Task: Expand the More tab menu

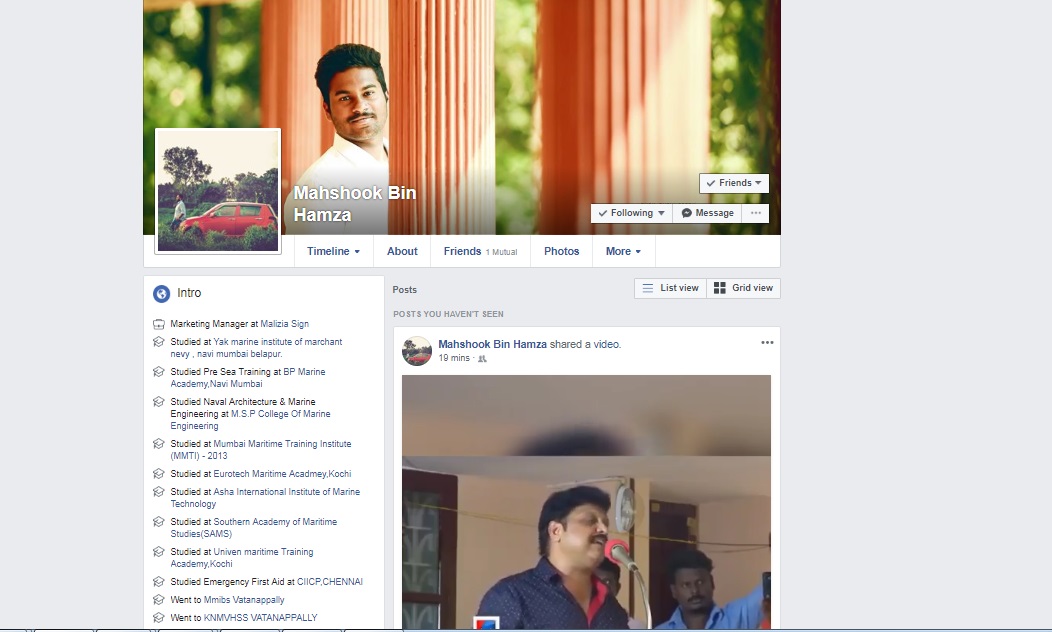Action: coord(623,251)
